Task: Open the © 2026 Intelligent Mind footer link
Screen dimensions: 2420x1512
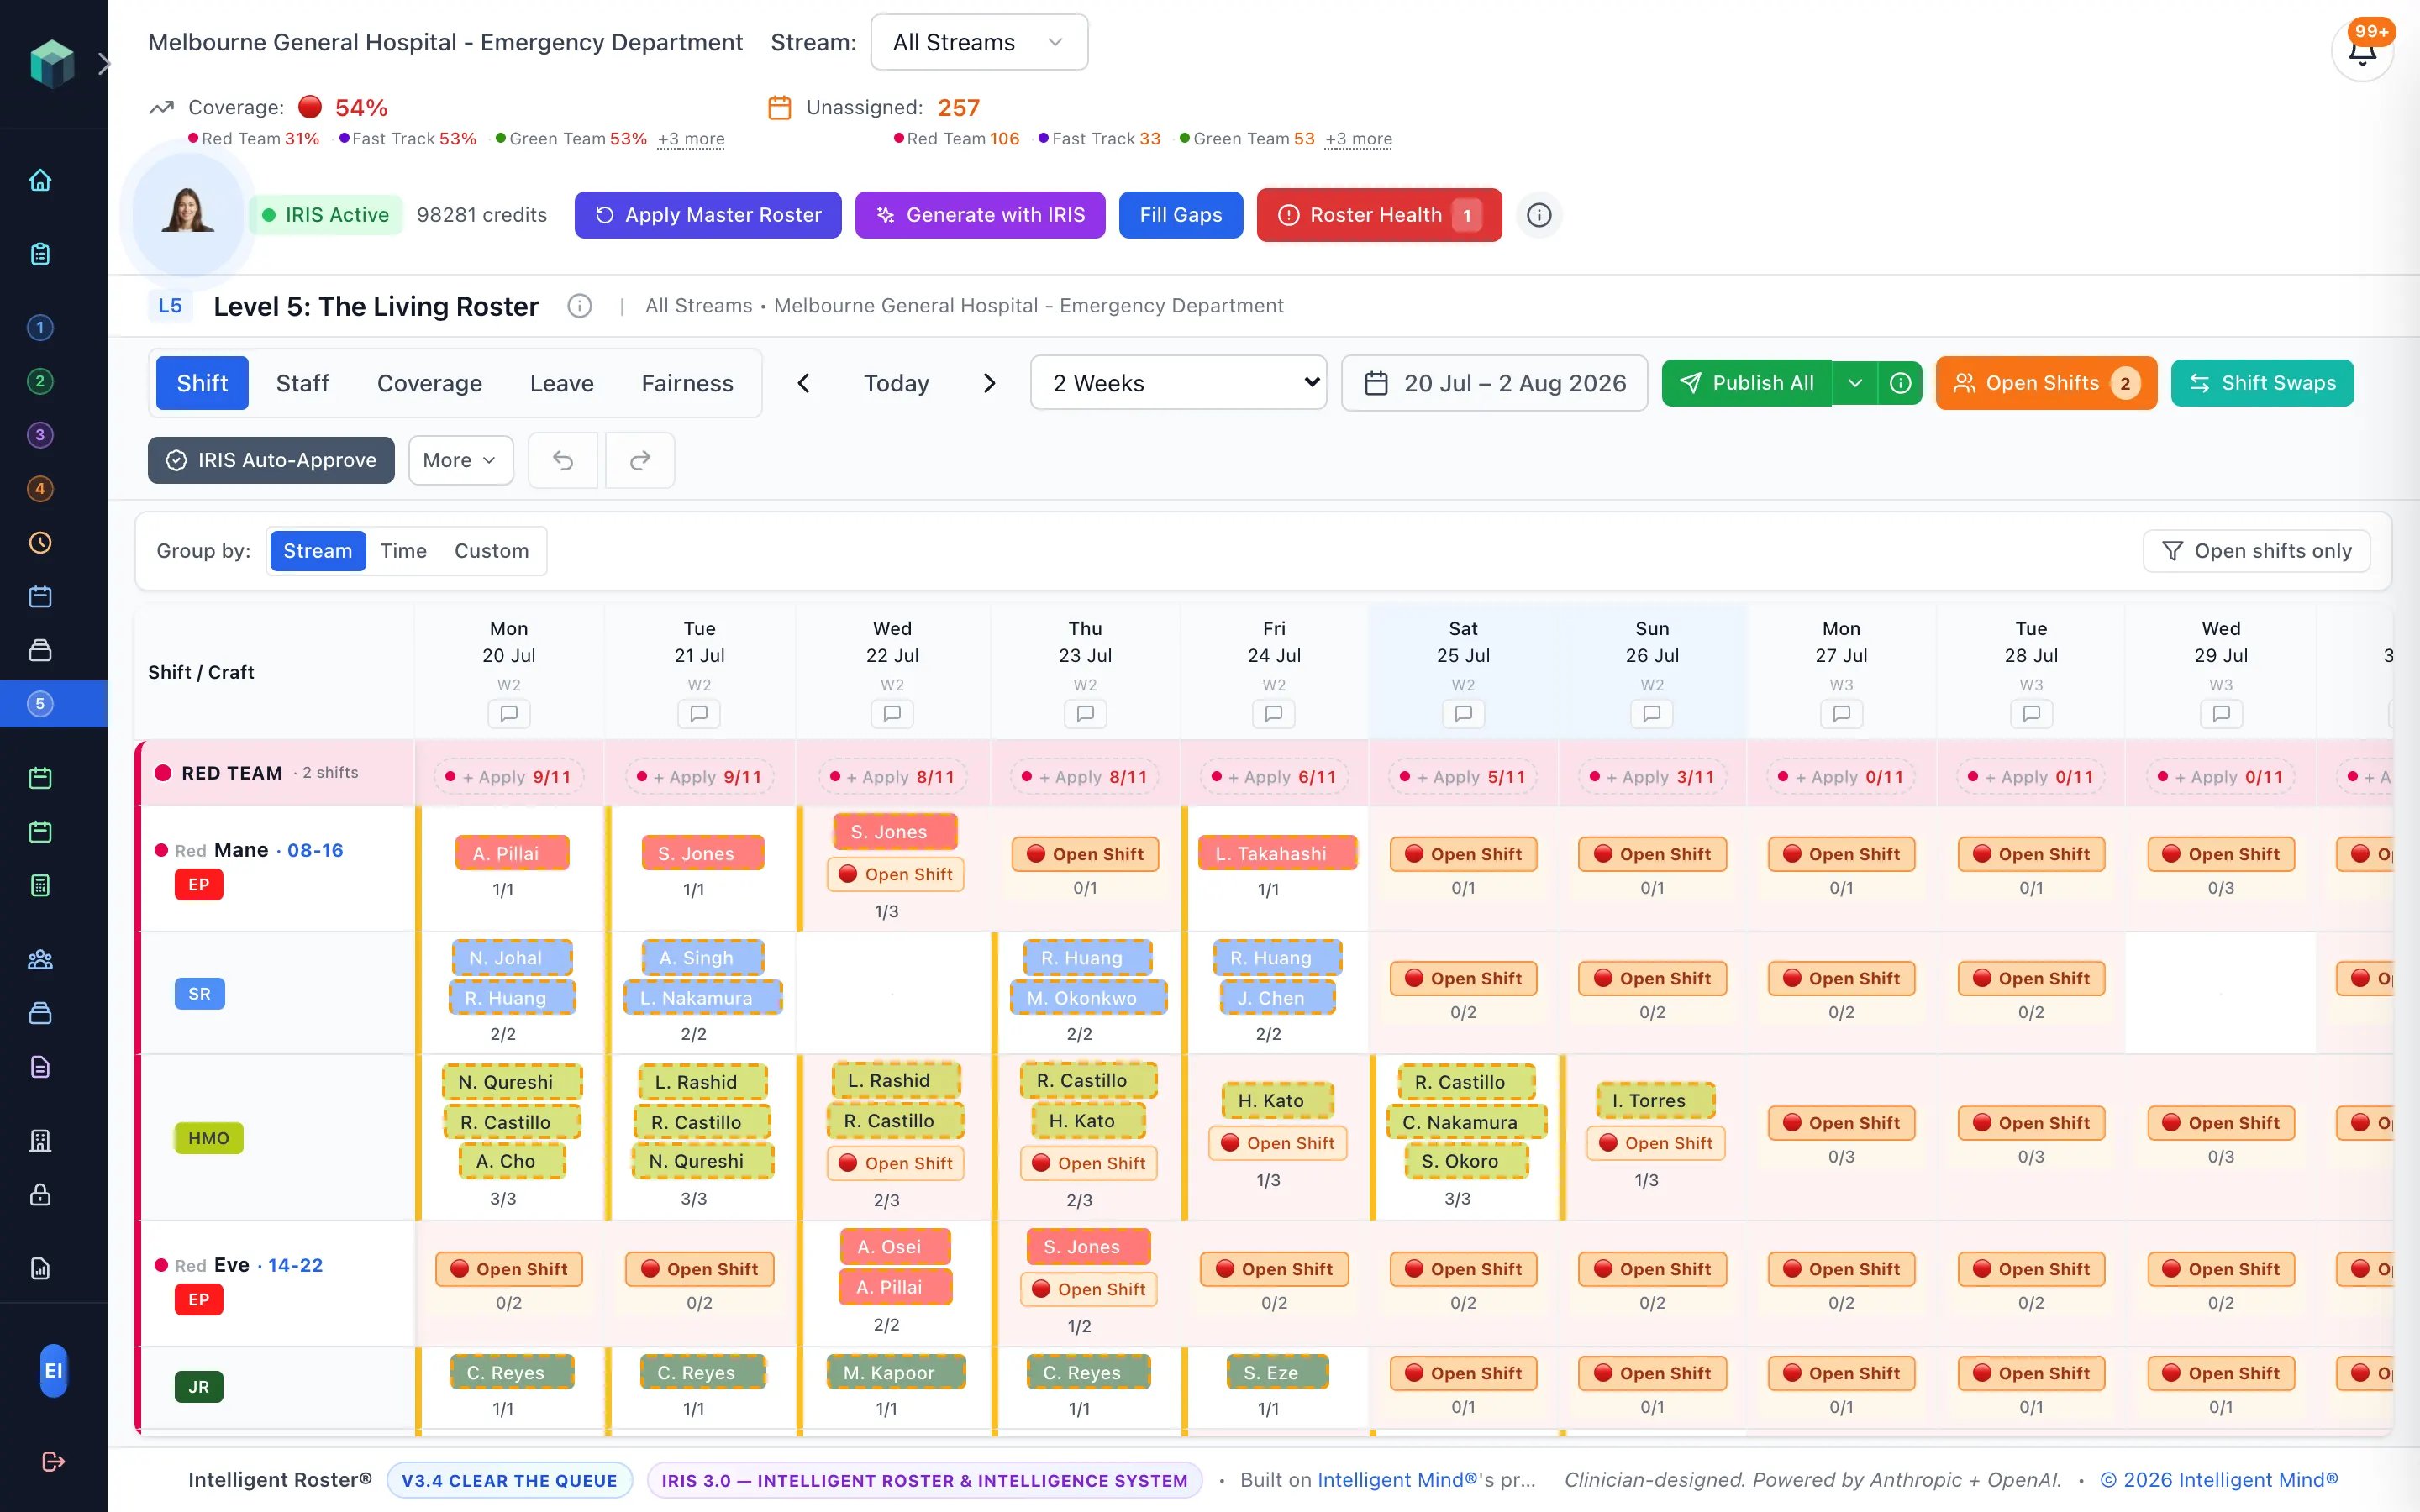Action: click(2219, 1480)
